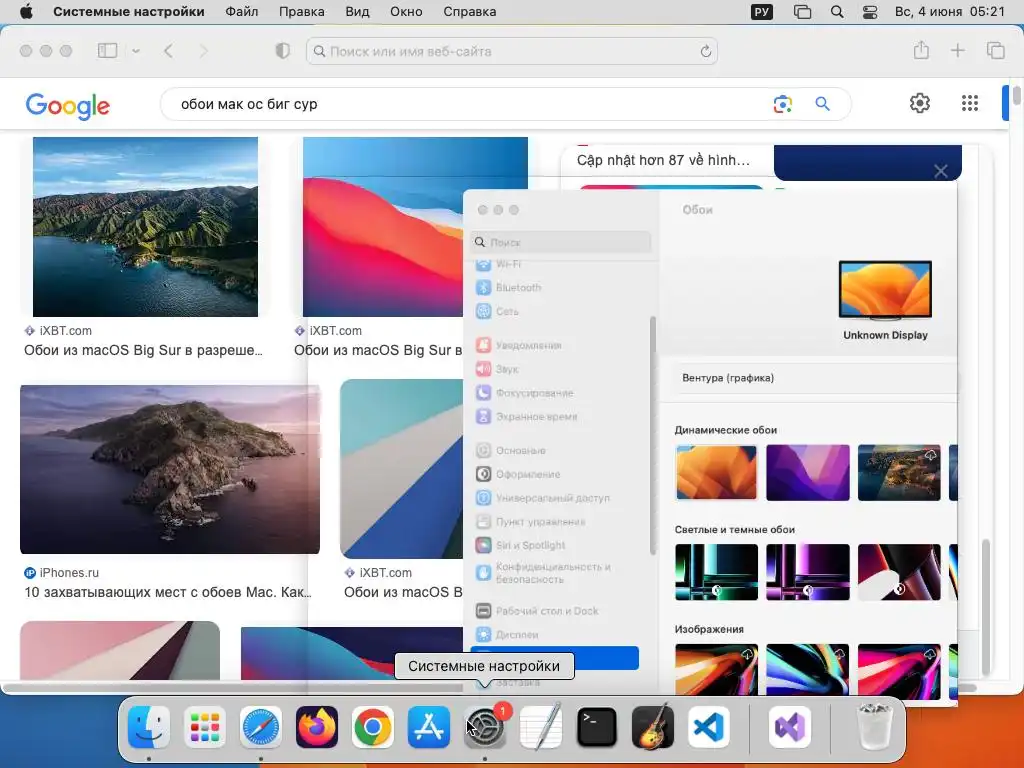Open Visual Studio Code in Dock

[x=709, y=727]
